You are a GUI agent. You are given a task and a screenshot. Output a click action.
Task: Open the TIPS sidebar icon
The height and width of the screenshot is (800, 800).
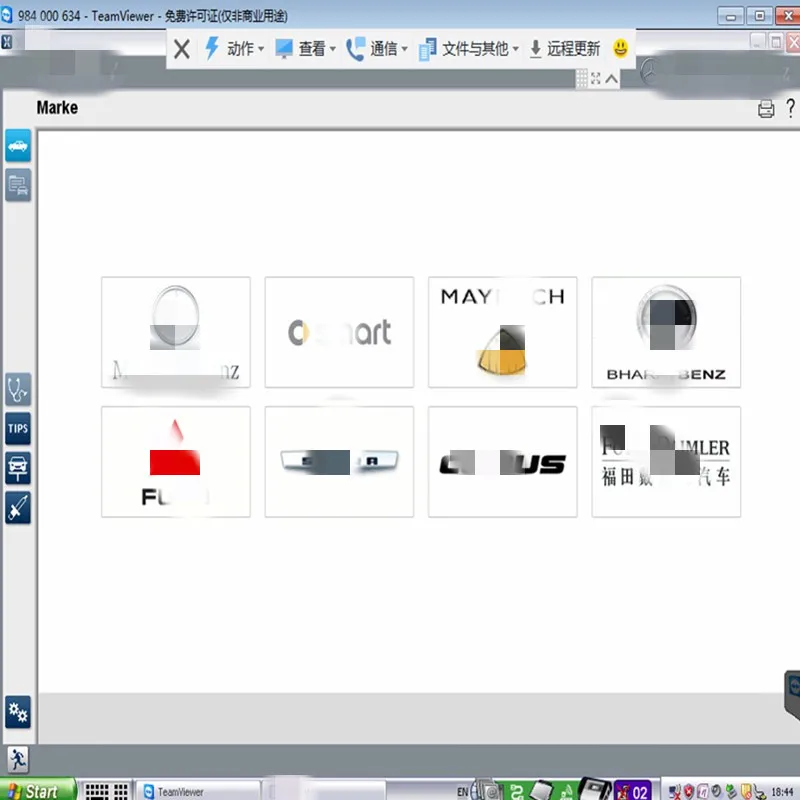[18, 429]
